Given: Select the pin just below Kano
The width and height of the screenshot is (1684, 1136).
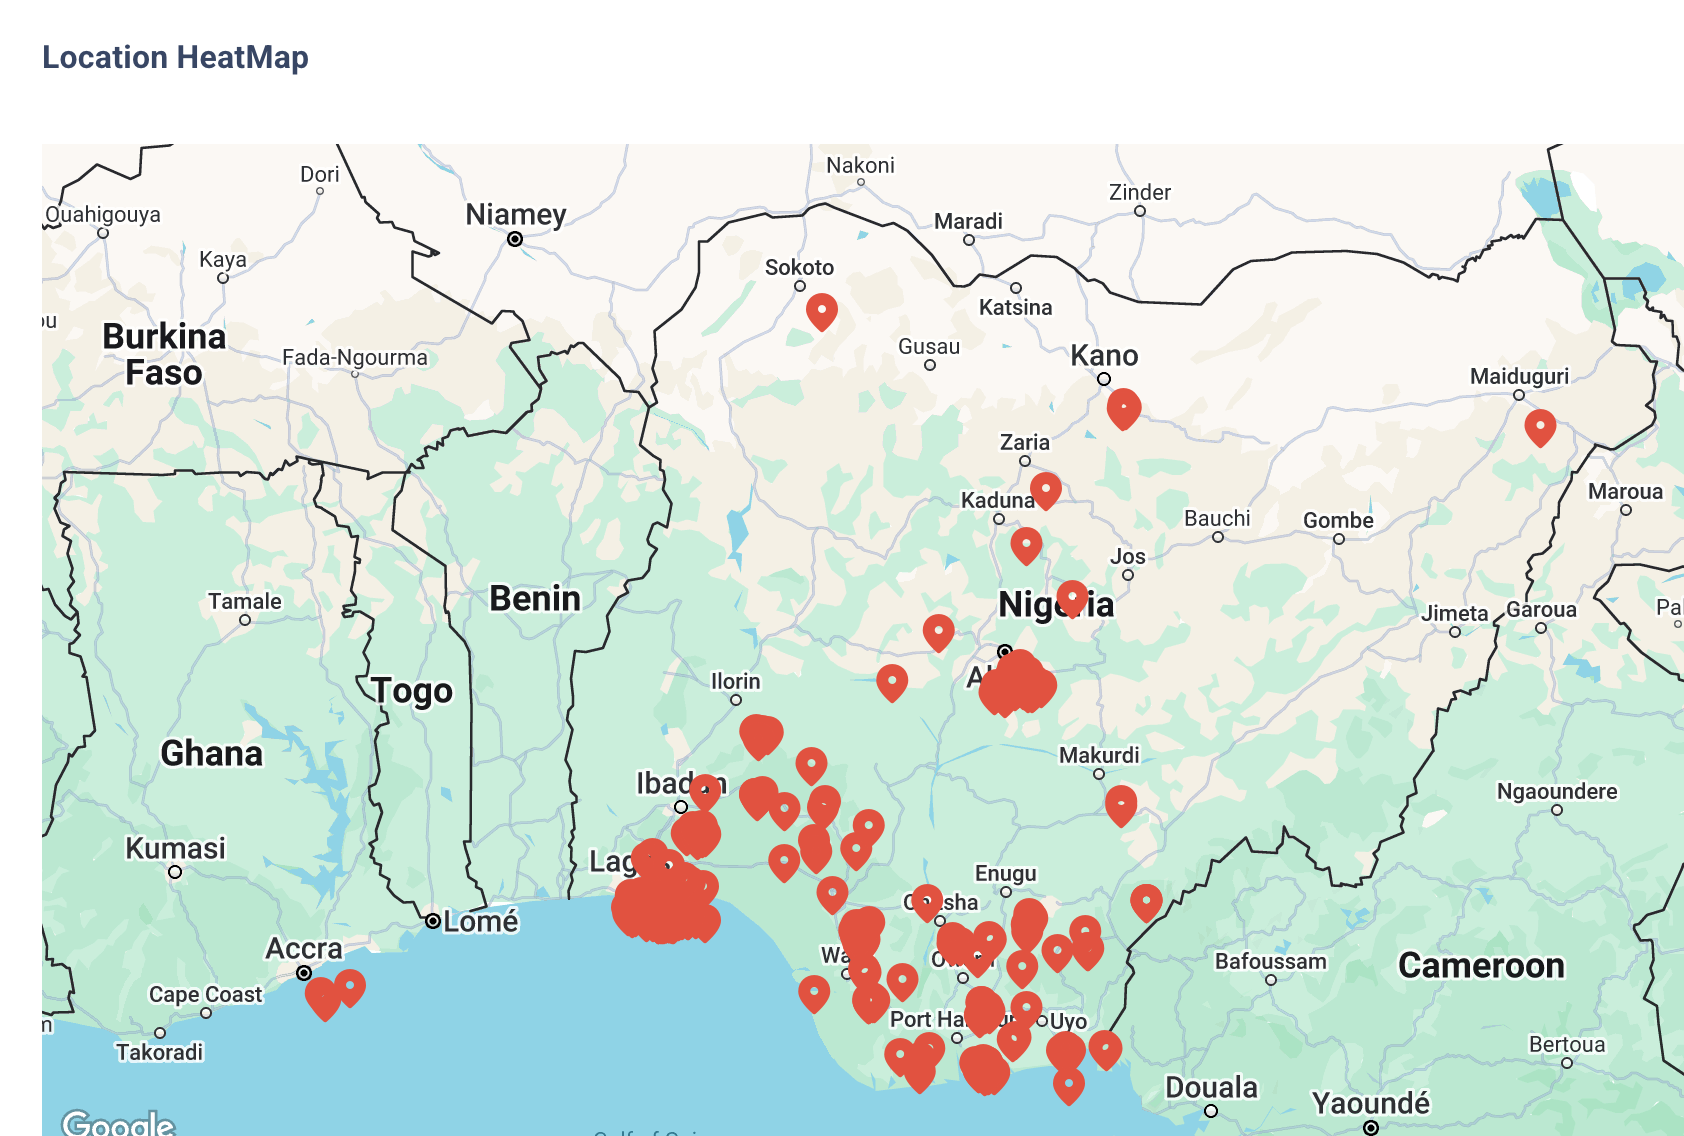Looking at the screenshot, I should [x=1123, y=408].
